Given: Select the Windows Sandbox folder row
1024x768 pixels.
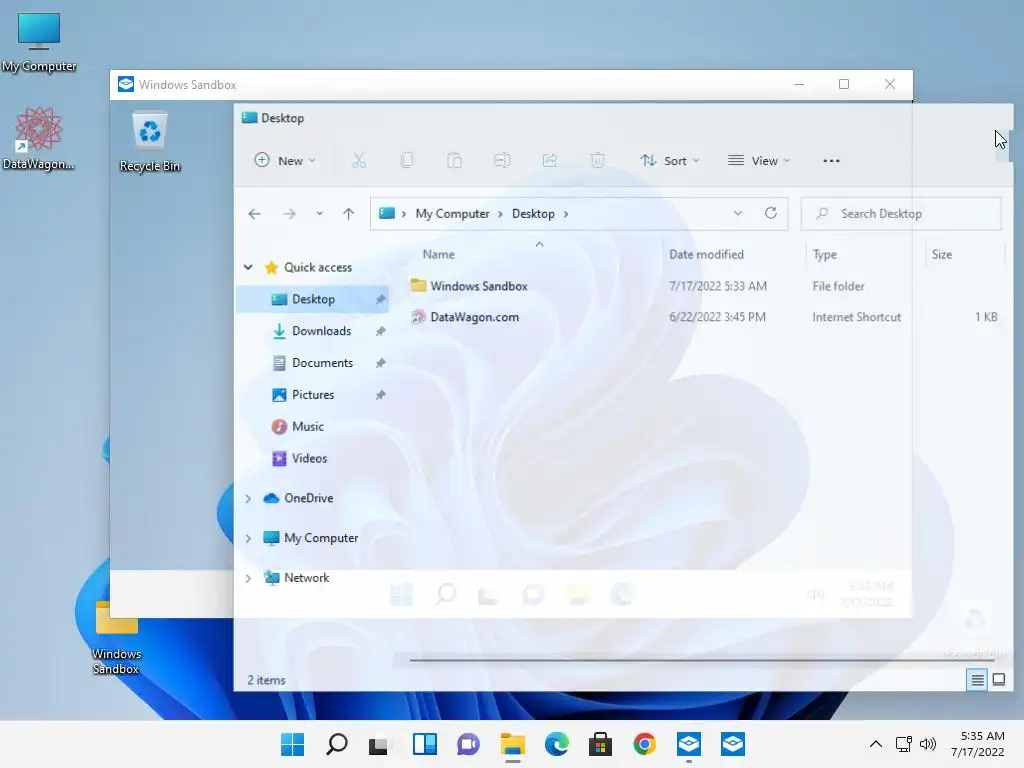Looking at the screenshot, I should point(704,286).
